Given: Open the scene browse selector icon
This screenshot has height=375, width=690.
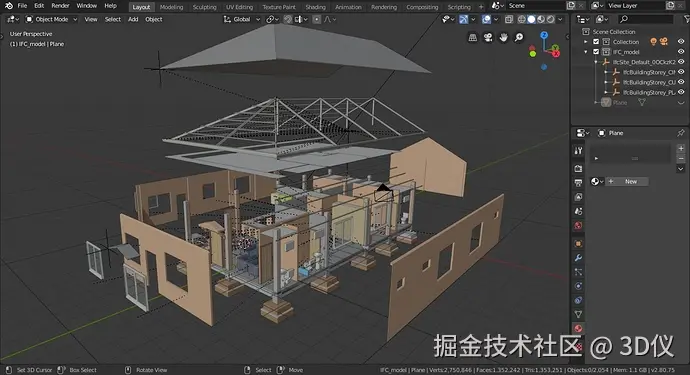Looking at the screenshot, I should pos(498,6).
